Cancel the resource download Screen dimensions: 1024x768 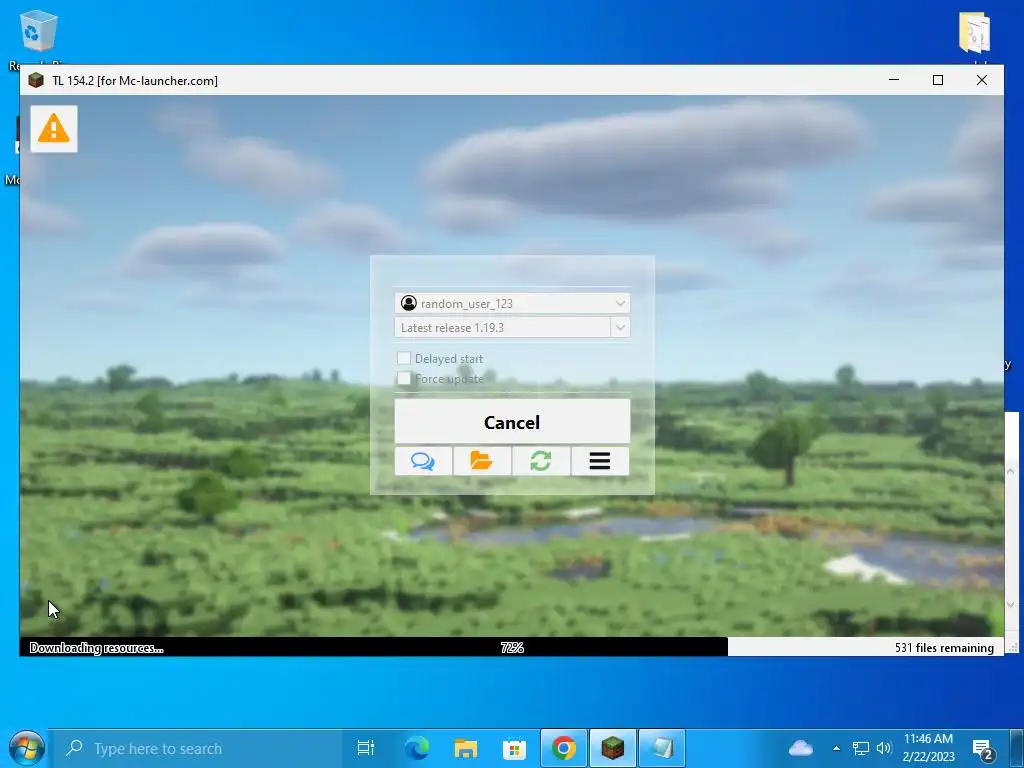pyautogui.click(x=512, y=422)
